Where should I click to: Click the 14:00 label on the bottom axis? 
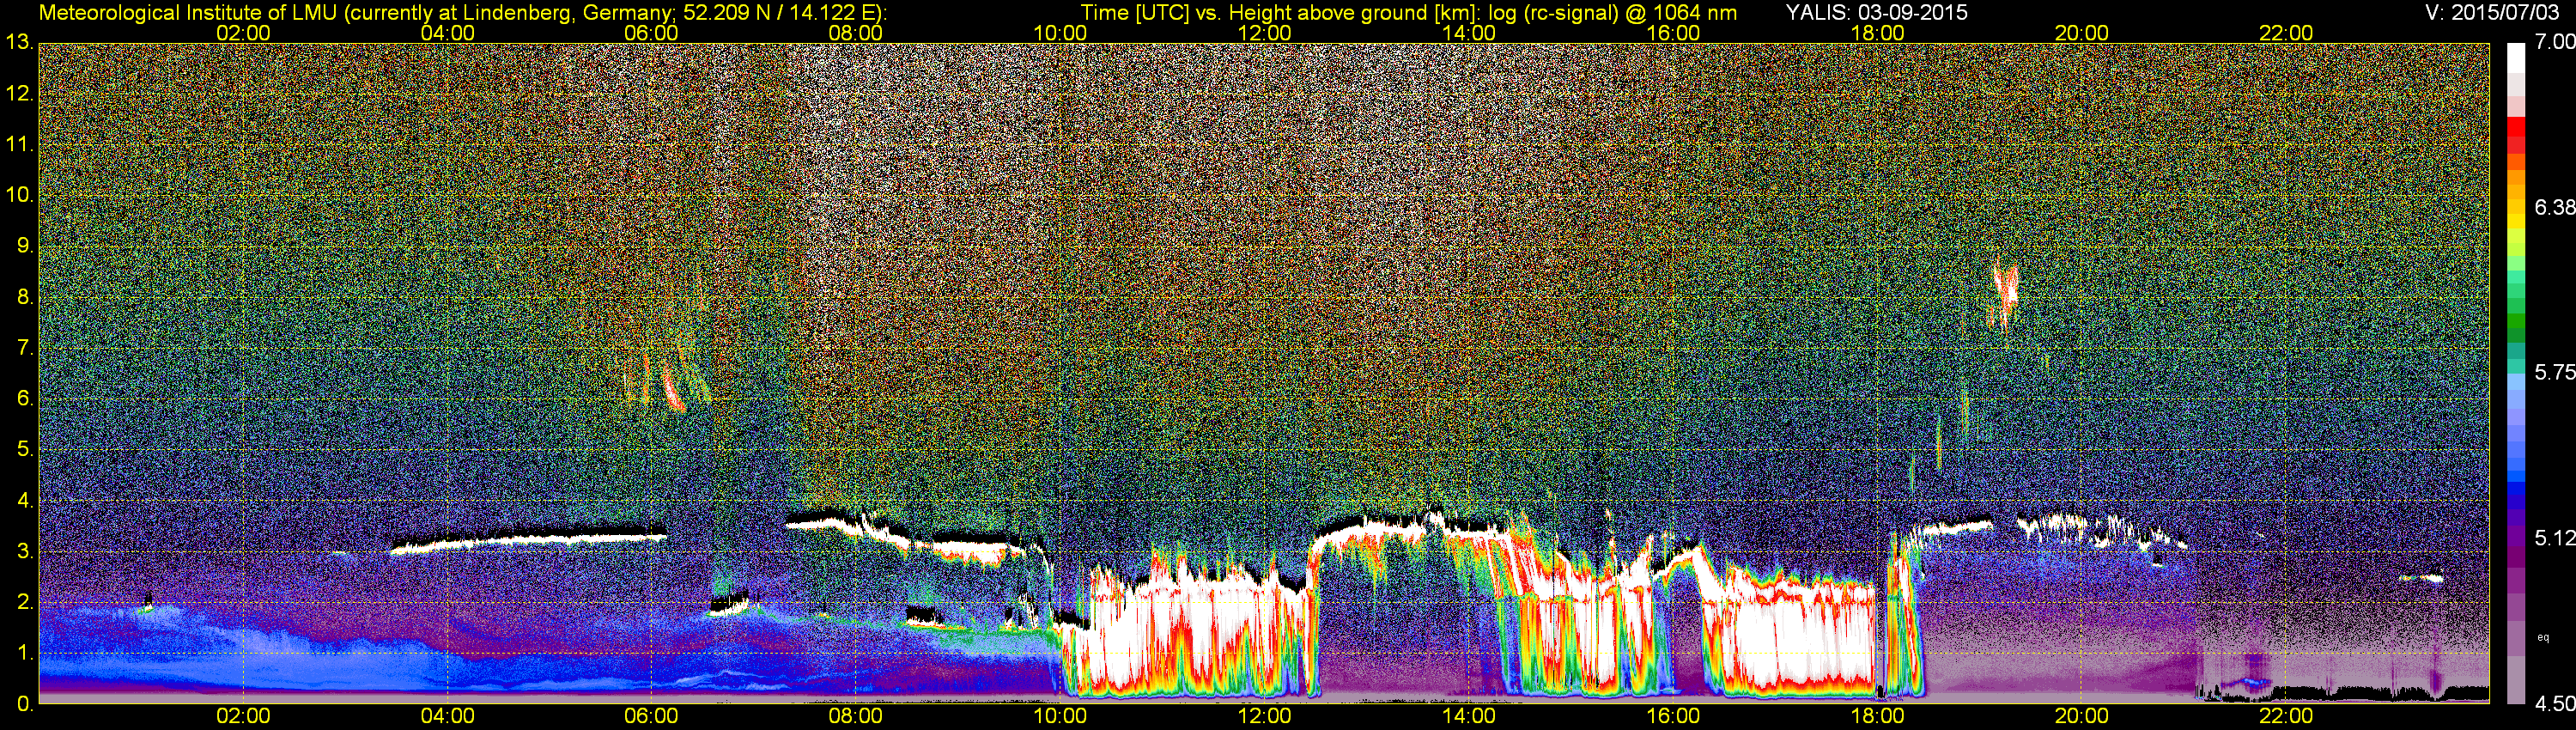click(x=1469, y=717)
